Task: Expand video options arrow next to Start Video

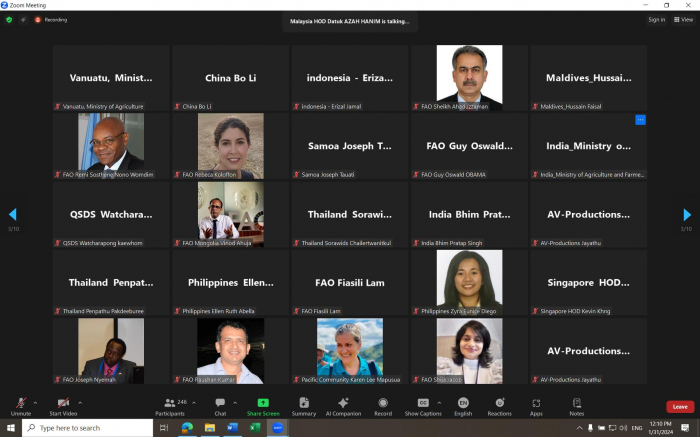Action: (x=82, y=402)
